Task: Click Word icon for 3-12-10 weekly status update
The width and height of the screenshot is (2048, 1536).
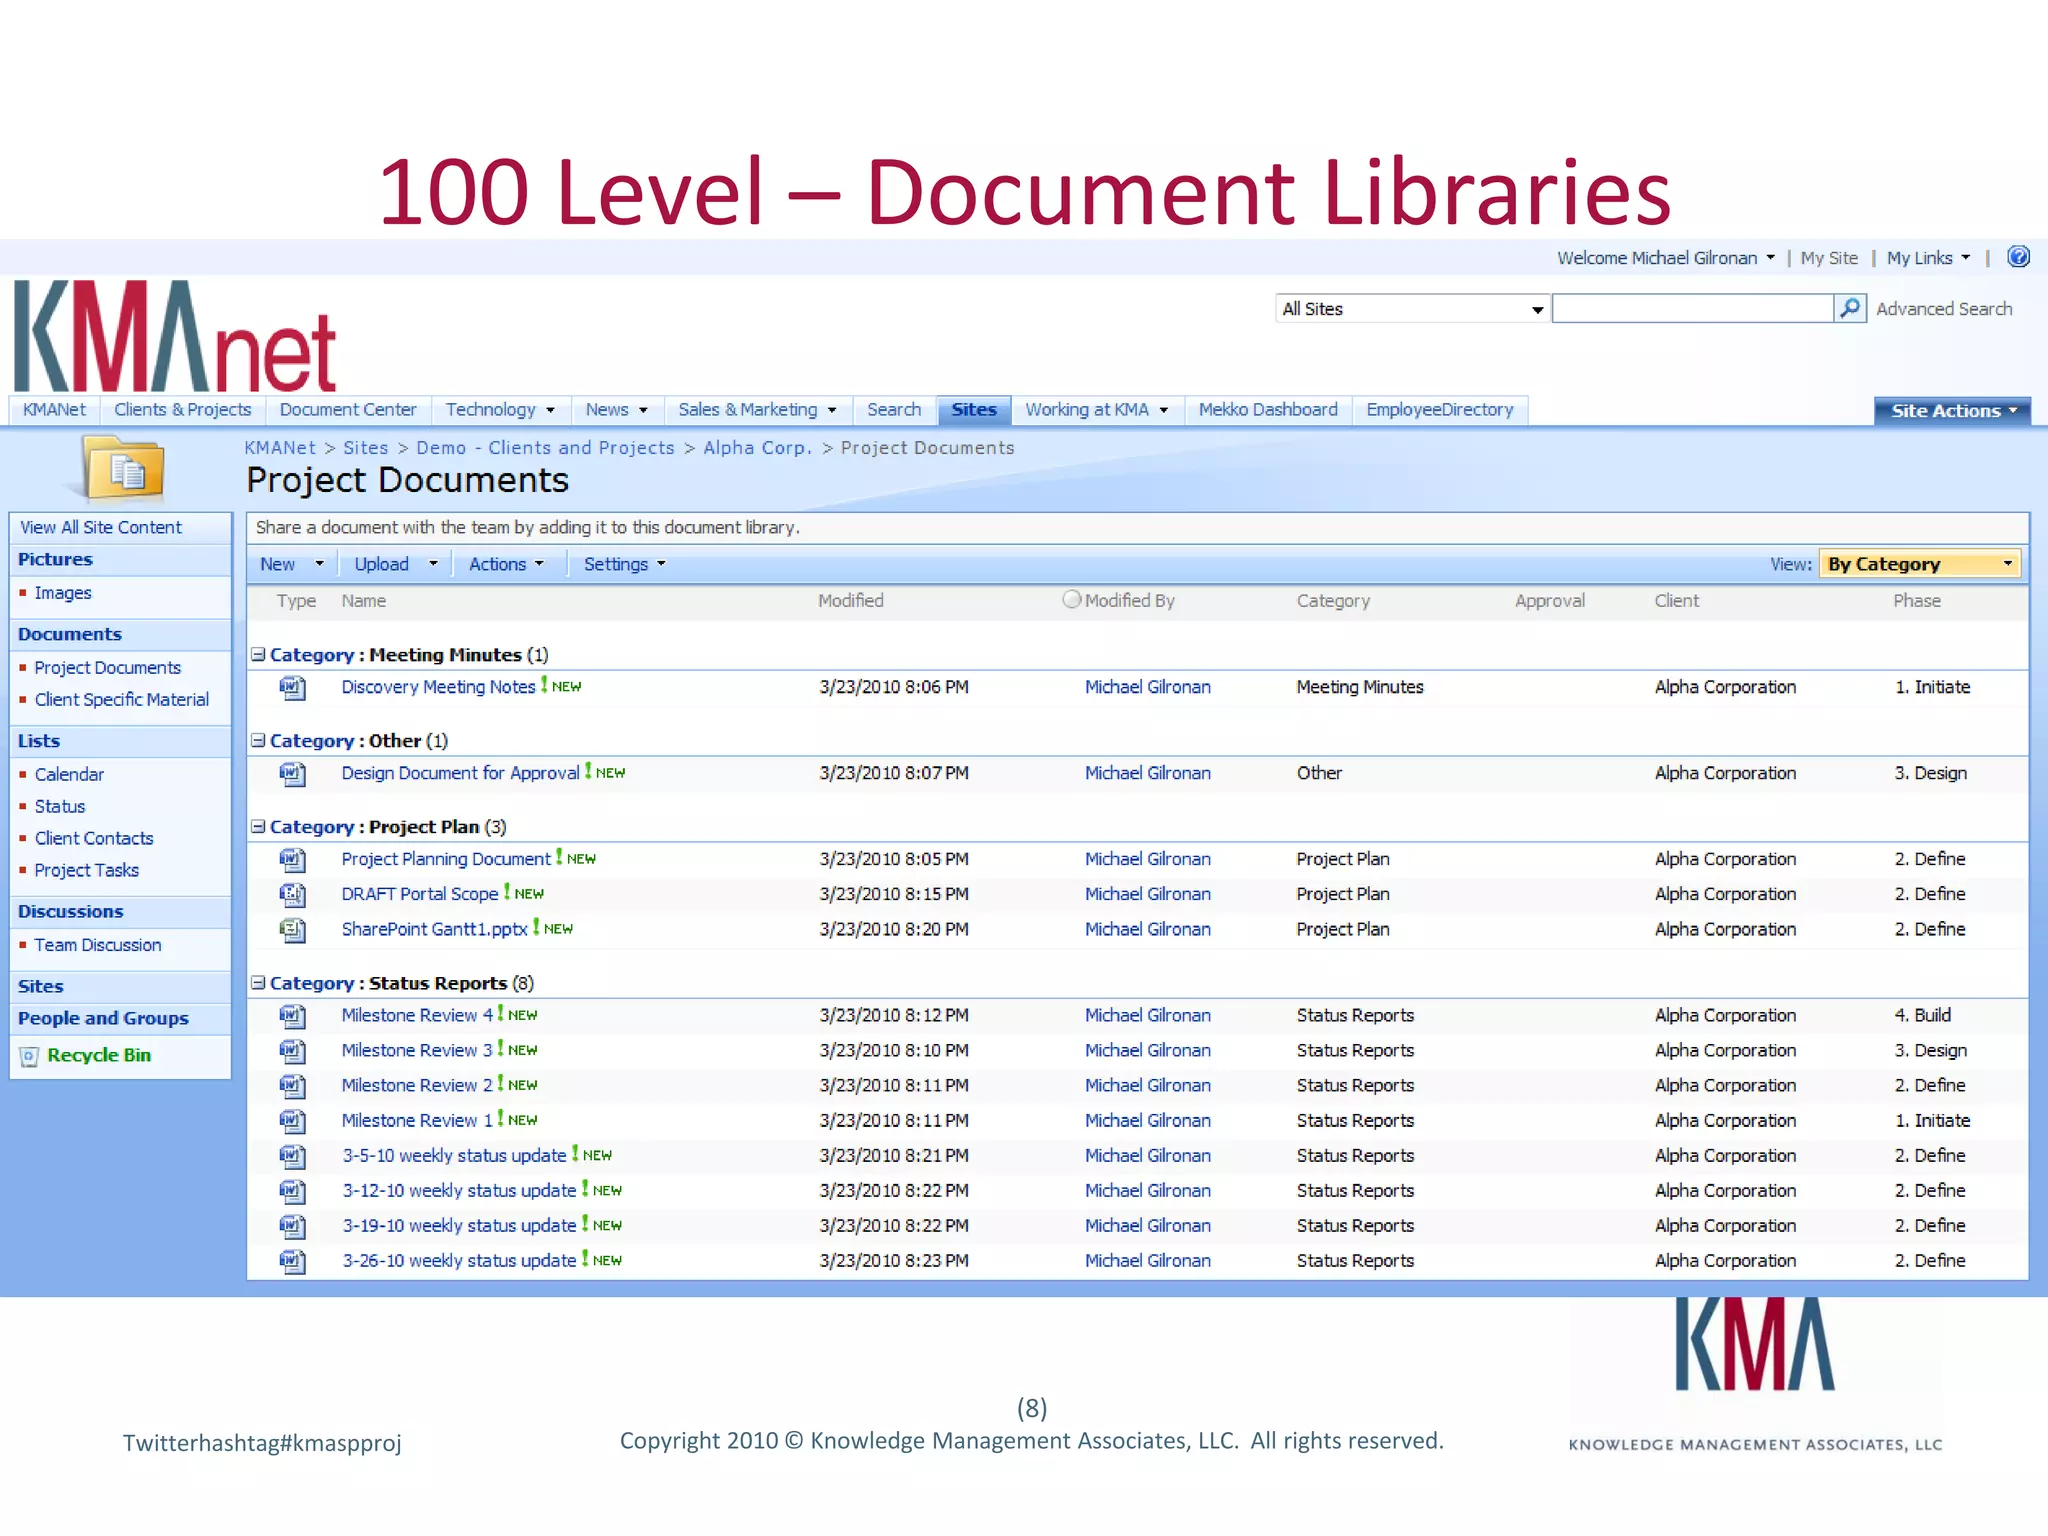Action: [292, 1191]
